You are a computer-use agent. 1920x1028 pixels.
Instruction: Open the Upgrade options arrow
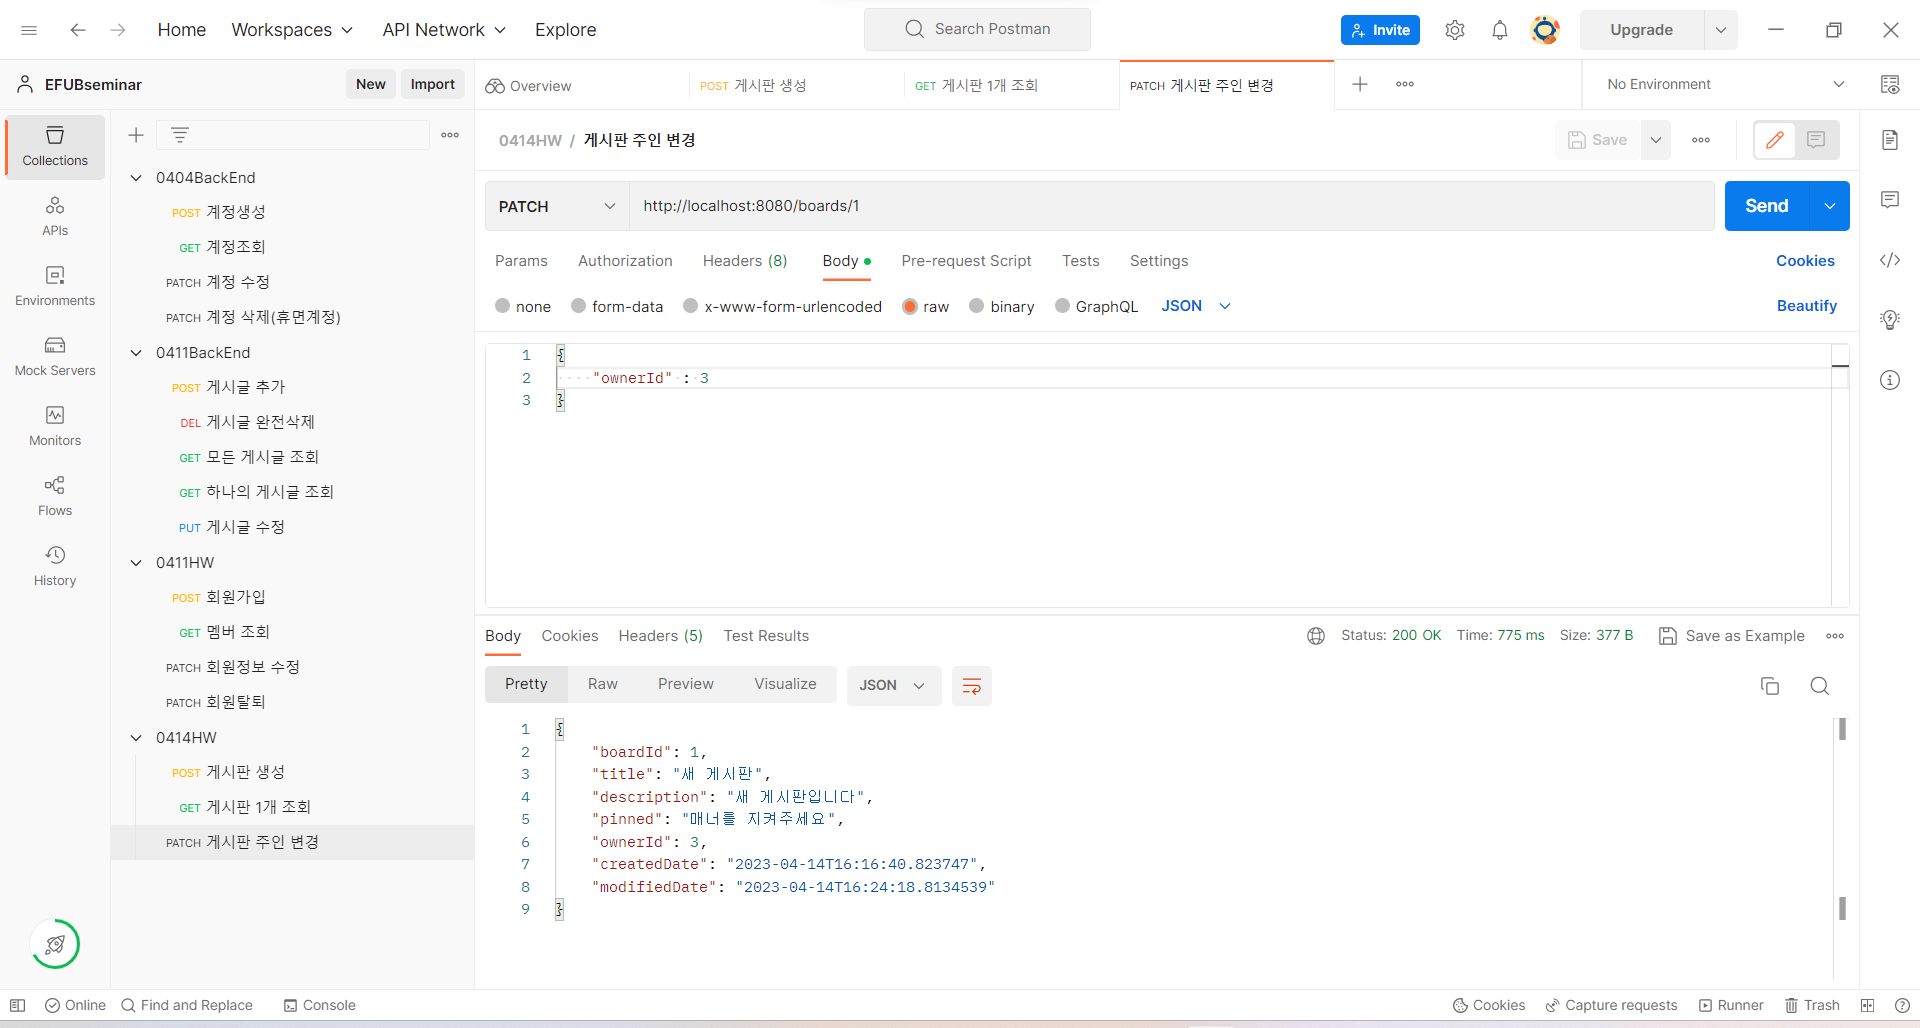point(1721,30)
